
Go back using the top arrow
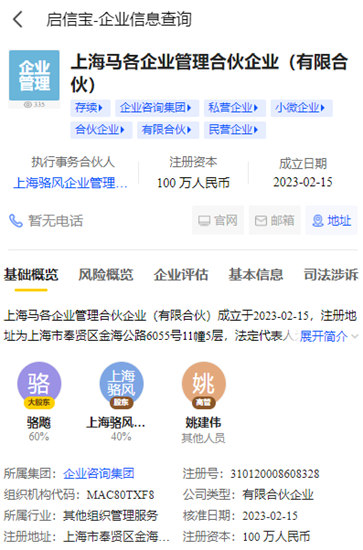click(18, 19)
